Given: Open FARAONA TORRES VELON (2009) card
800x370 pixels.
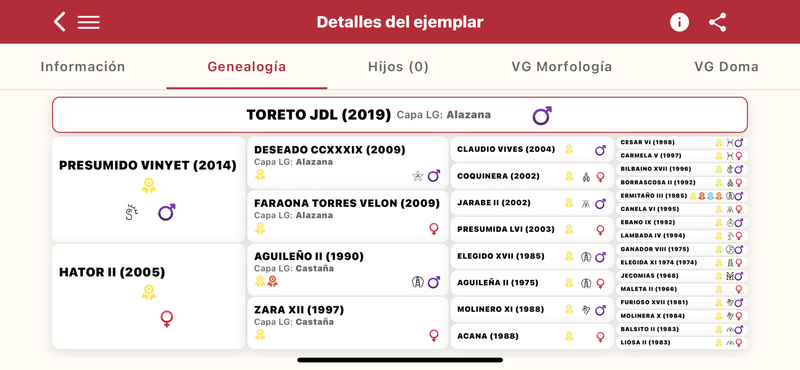Looking at the screenshot, I should (347, 216).
